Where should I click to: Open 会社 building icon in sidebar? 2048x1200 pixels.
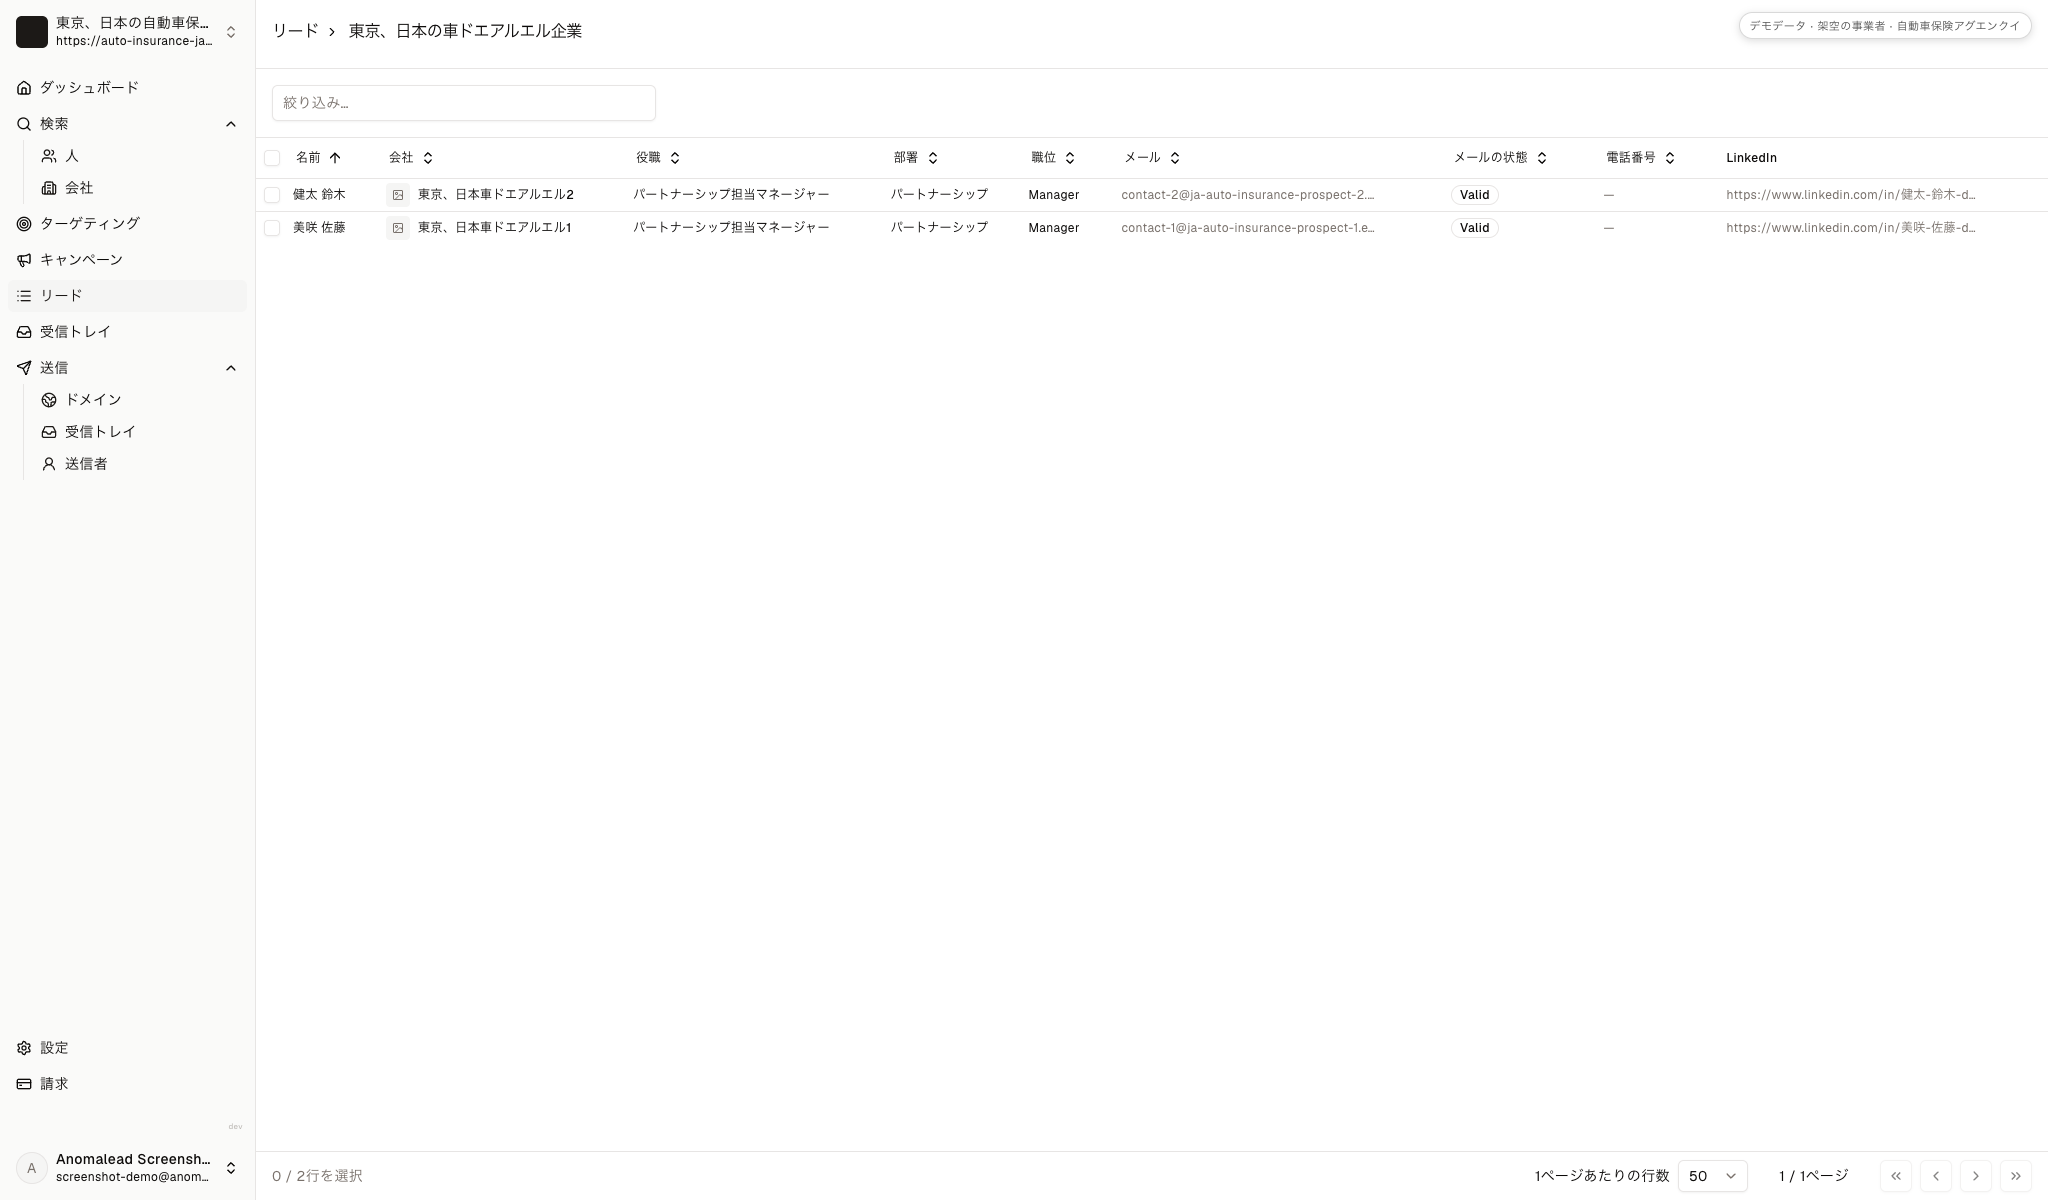point(49,188)
